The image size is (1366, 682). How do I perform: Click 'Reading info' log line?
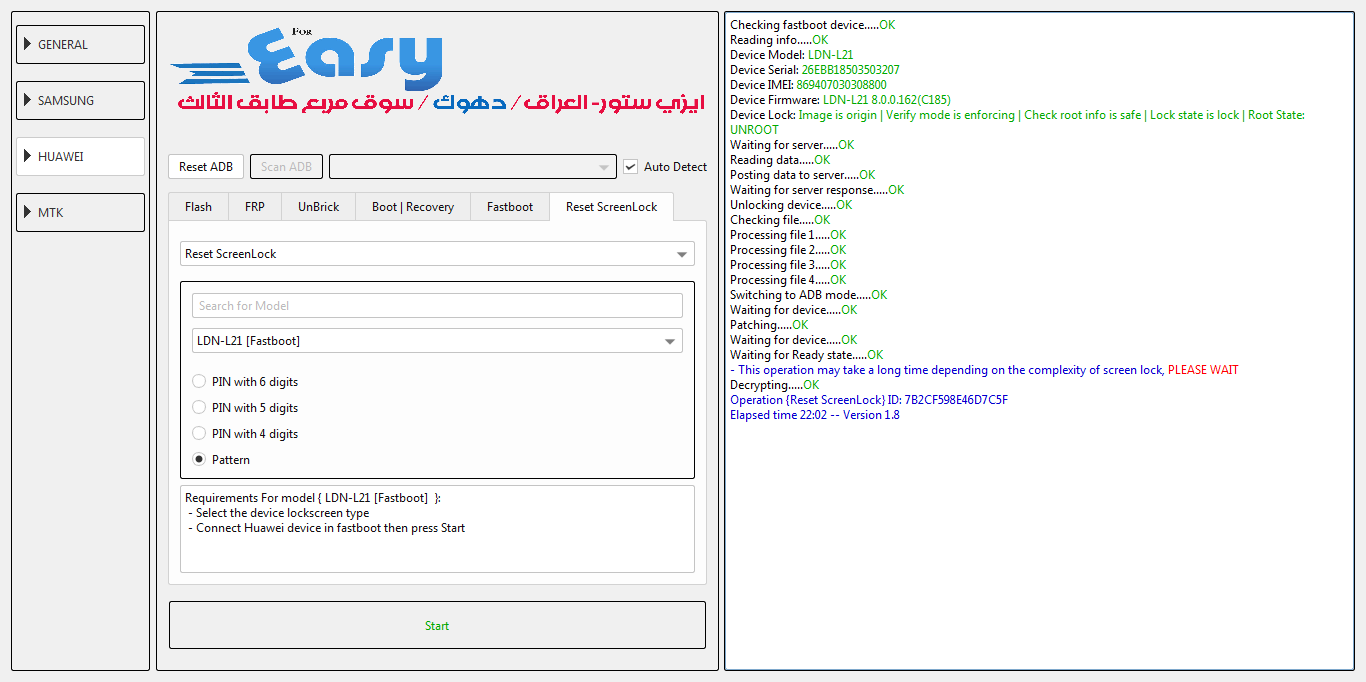click(x=779, y=40)
